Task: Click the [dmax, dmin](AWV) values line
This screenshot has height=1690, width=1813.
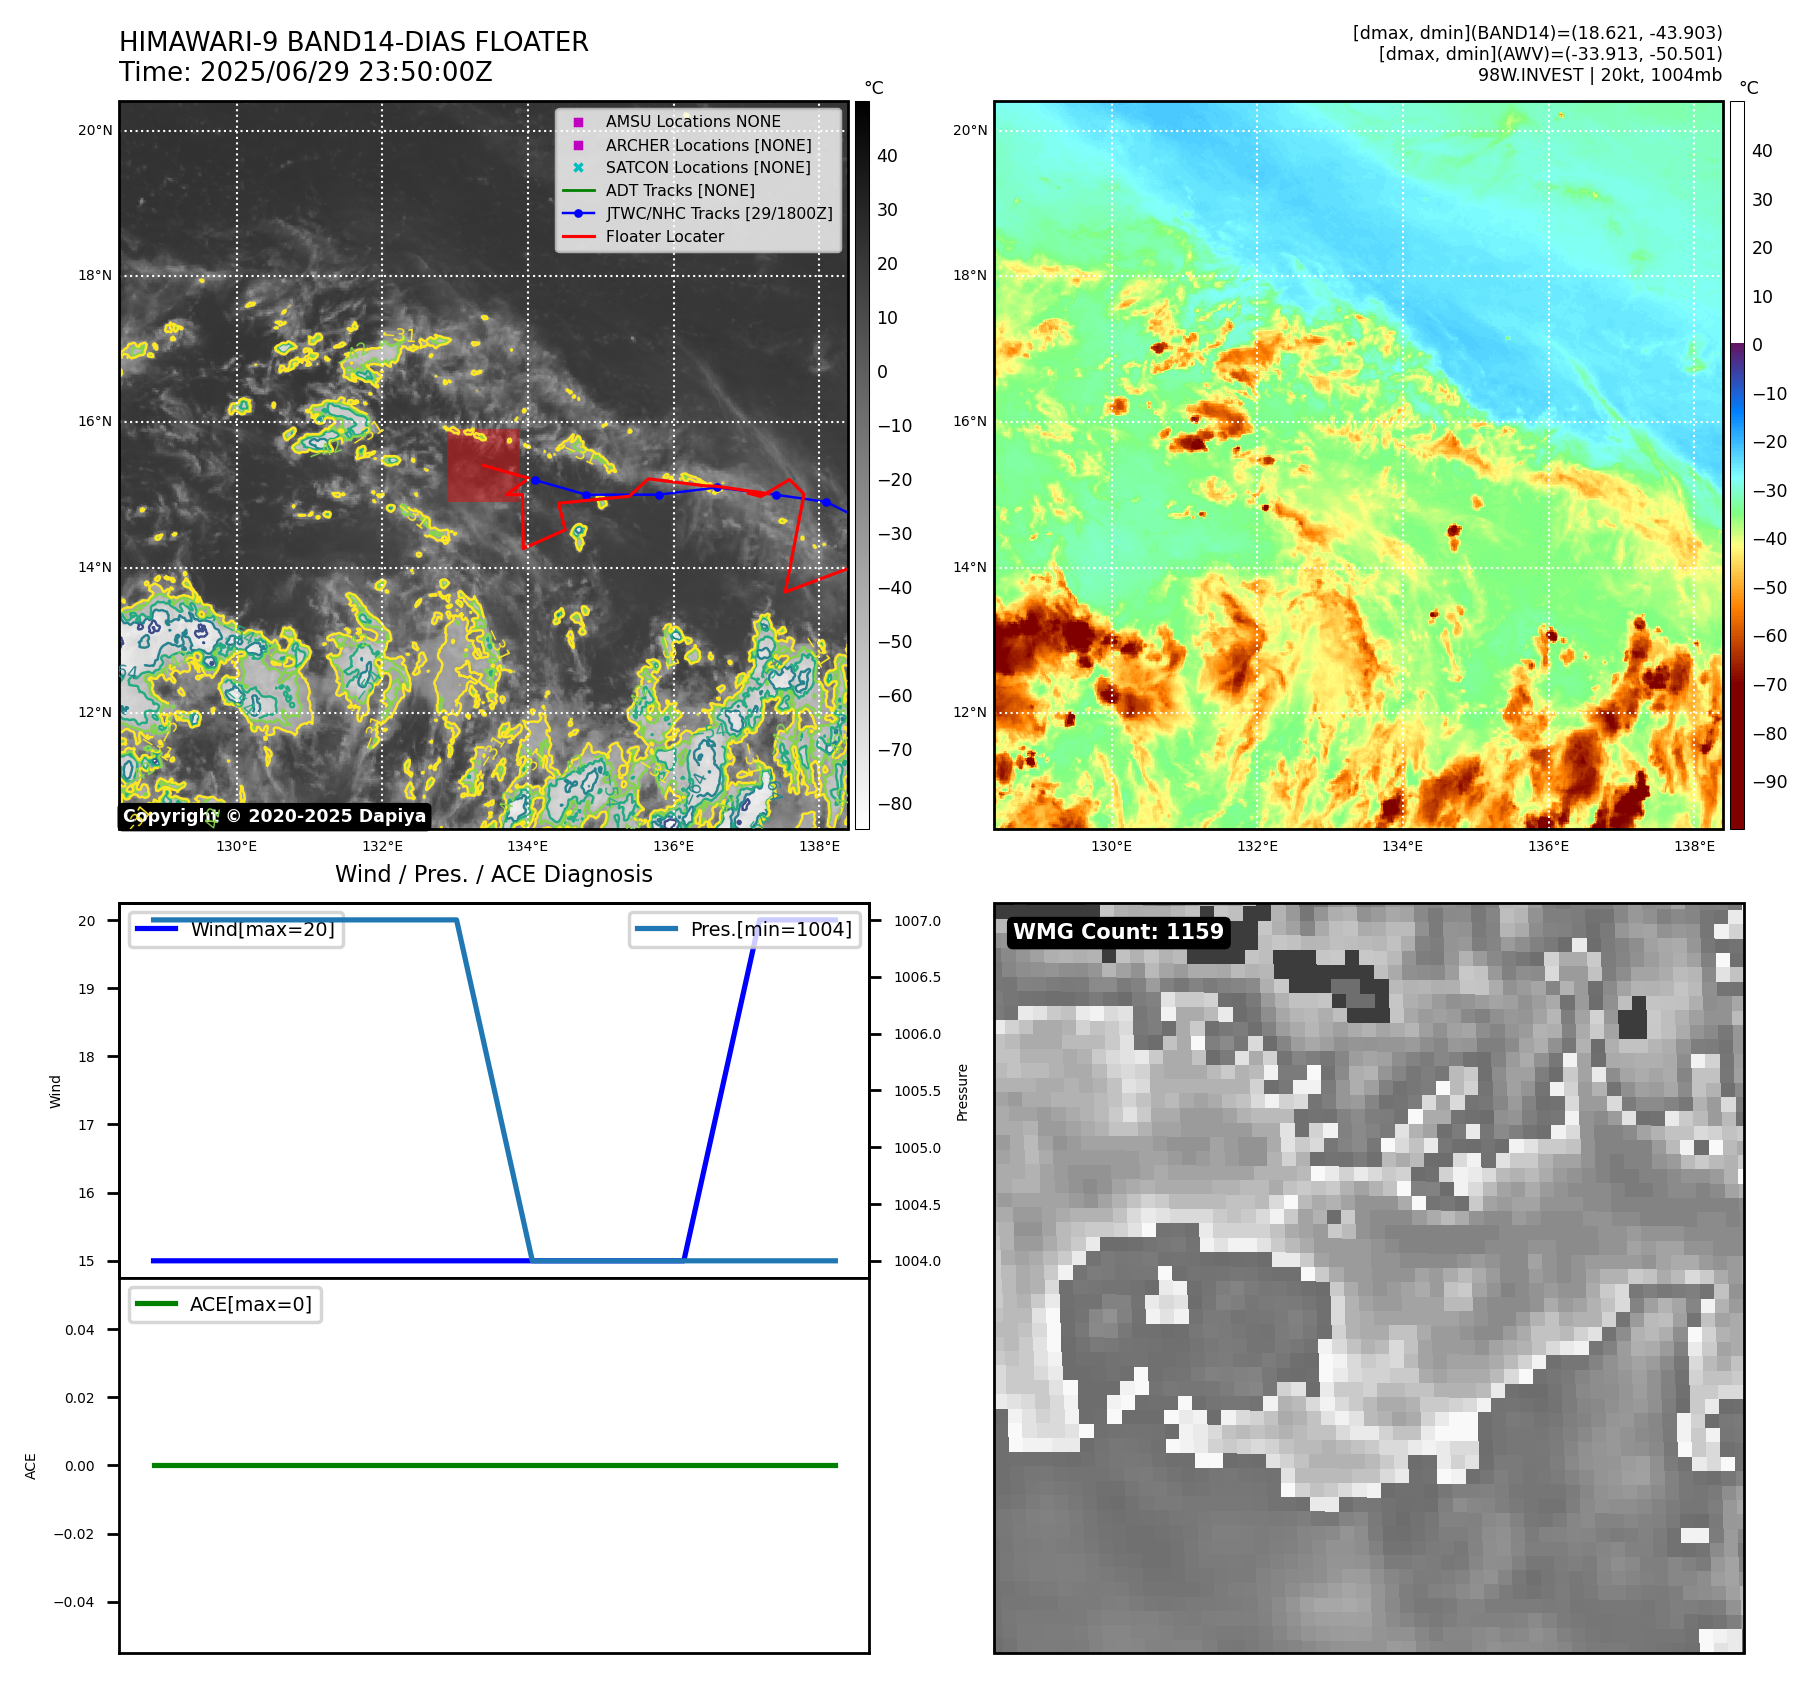Action: [1550, 54]
